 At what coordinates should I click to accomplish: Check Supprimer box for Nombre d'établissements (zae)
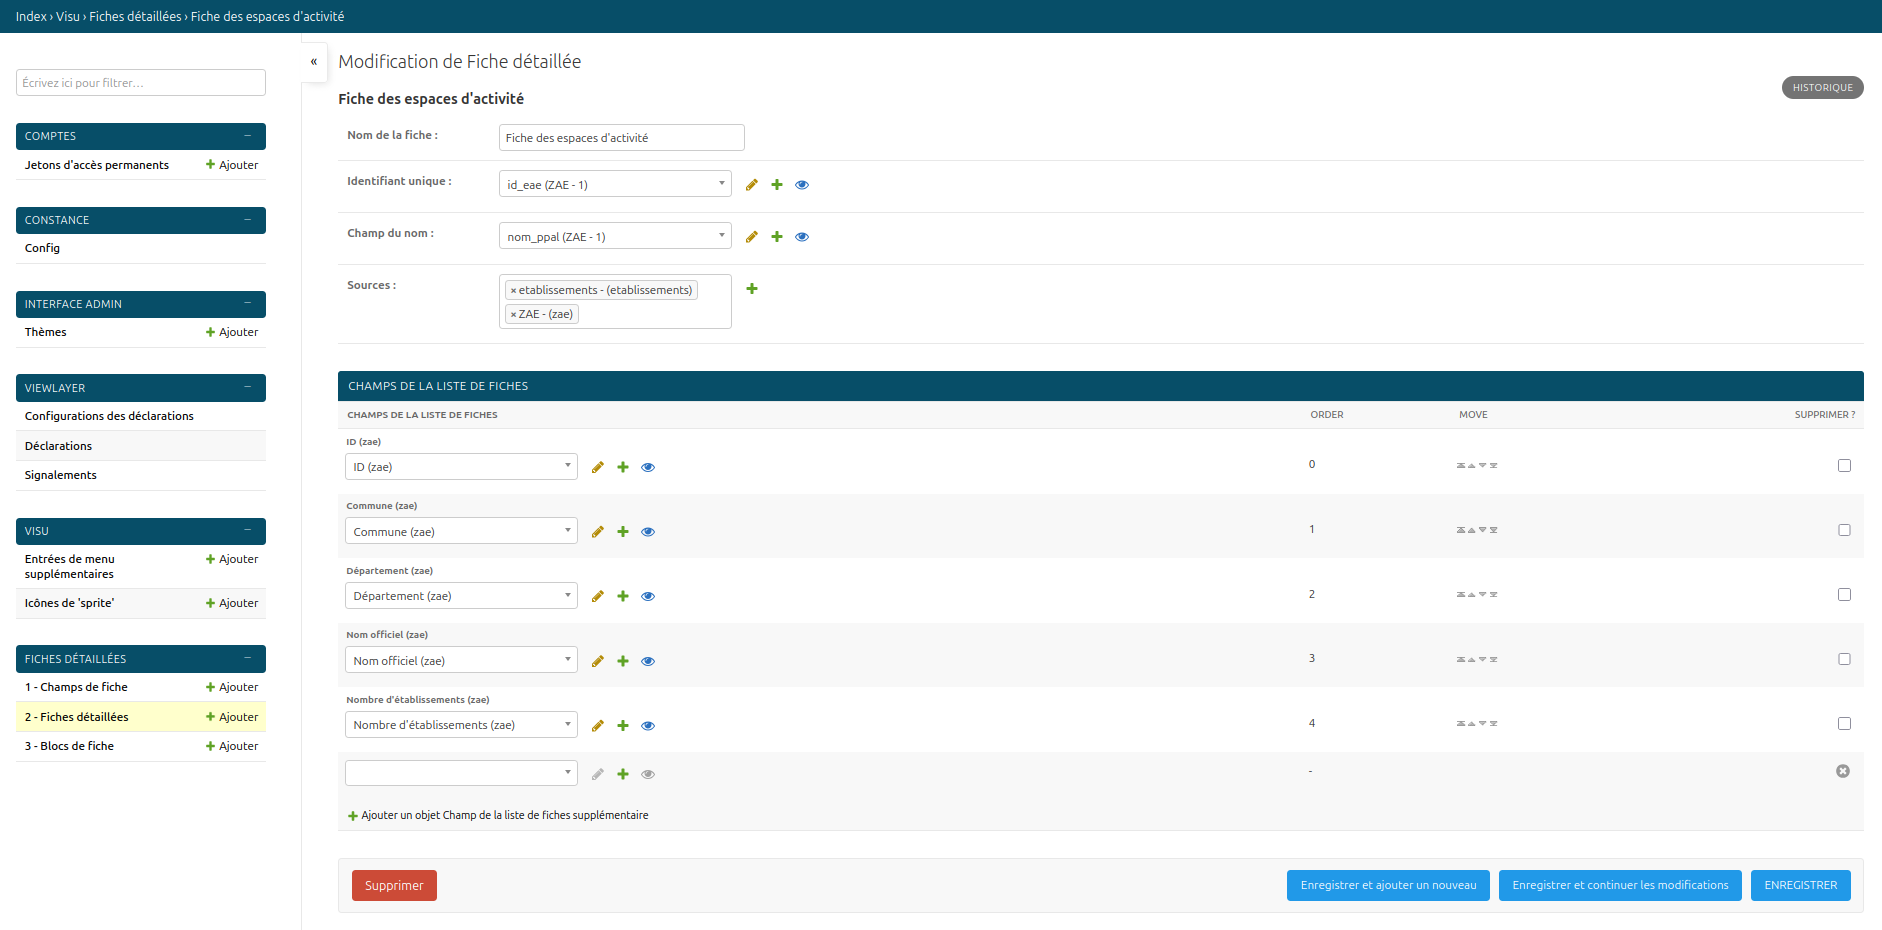(x=1844, y=723)
